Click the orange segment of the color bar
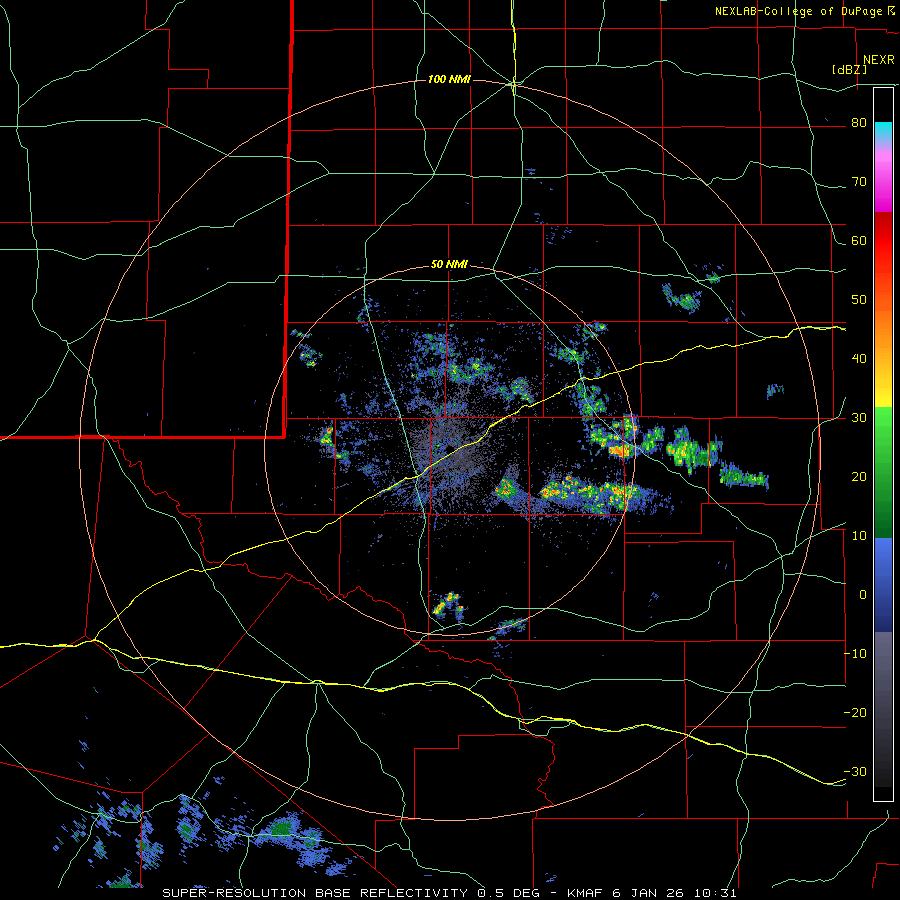900x900 pixels. coord(883,327)
